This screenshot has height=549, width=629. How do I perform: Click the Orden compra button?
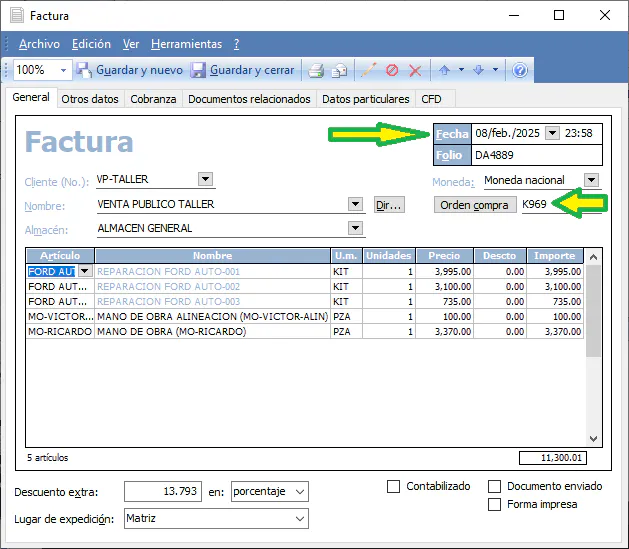(474, 205)
